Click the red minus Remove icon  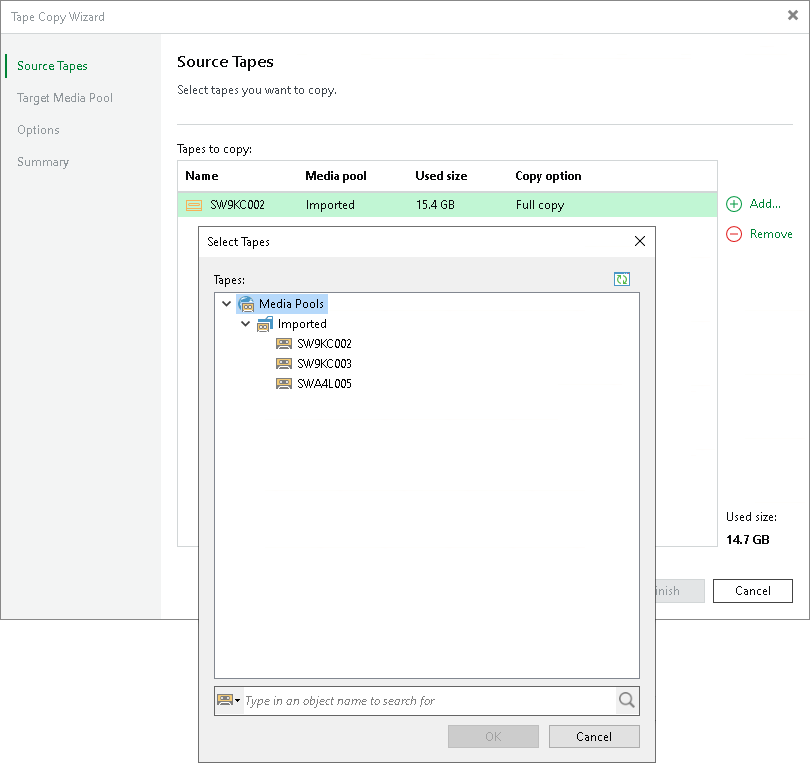734,234
